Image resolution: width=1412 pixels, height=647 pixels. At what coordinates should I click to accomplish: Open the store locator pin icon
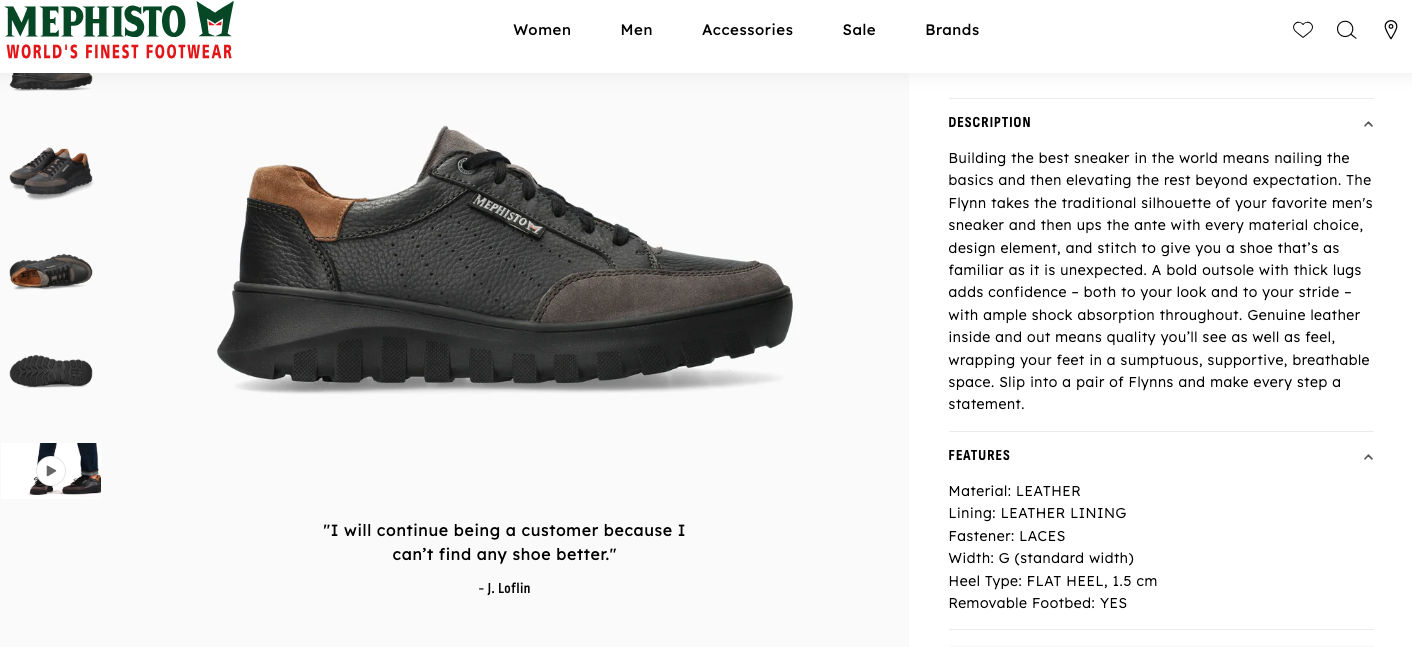[x=1390, y=30]
